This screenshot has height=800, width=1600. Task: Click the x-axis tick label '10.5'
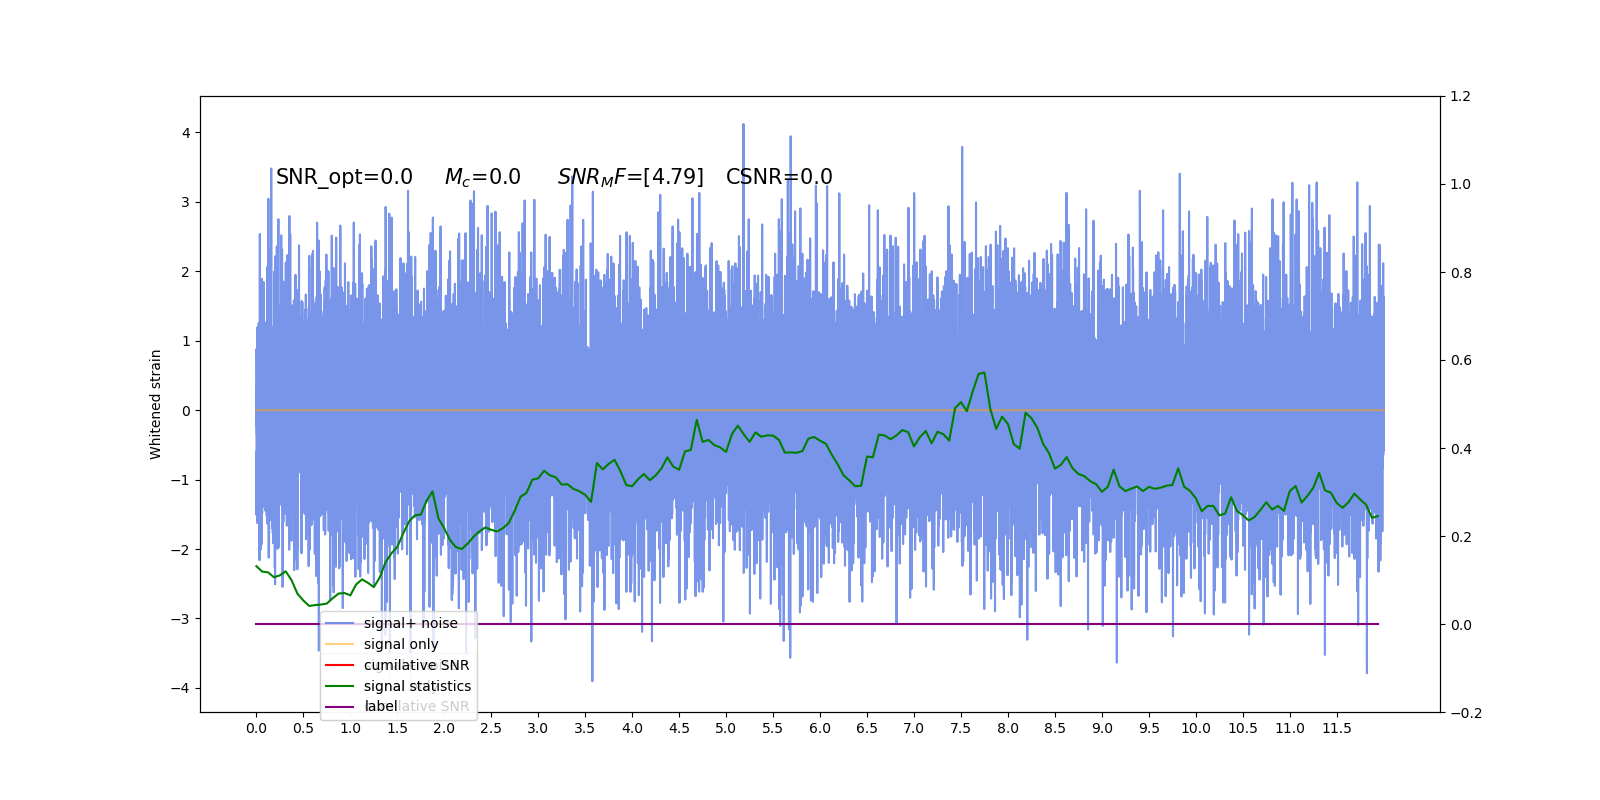[x=1243, y=728]
